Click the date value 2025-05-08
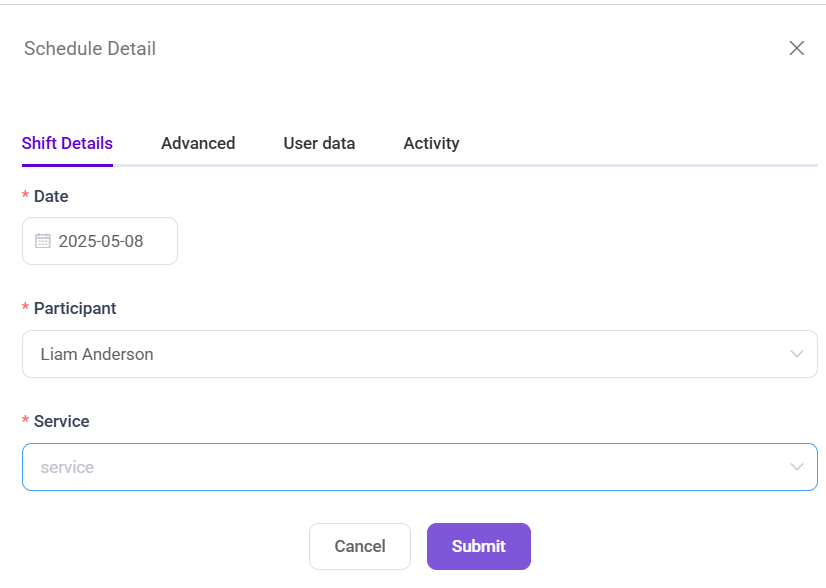 point(101,241)
